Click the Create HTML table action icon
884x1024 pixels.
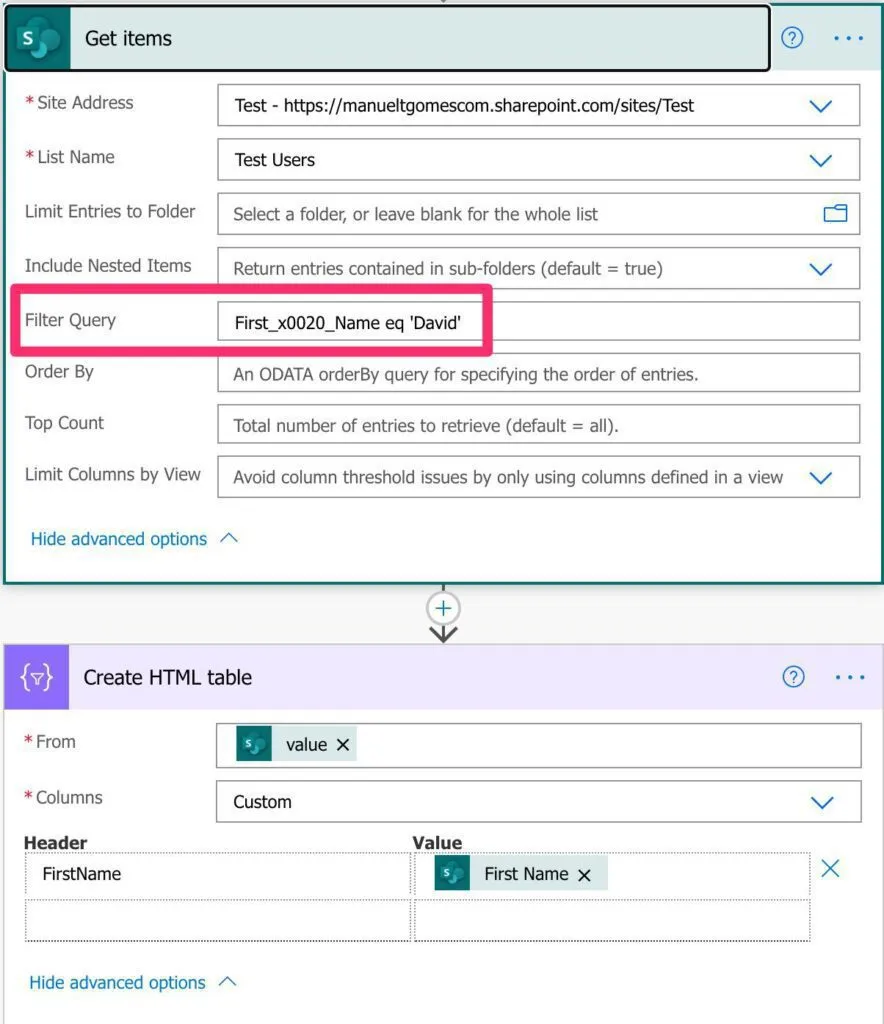(x=37, y=677)
